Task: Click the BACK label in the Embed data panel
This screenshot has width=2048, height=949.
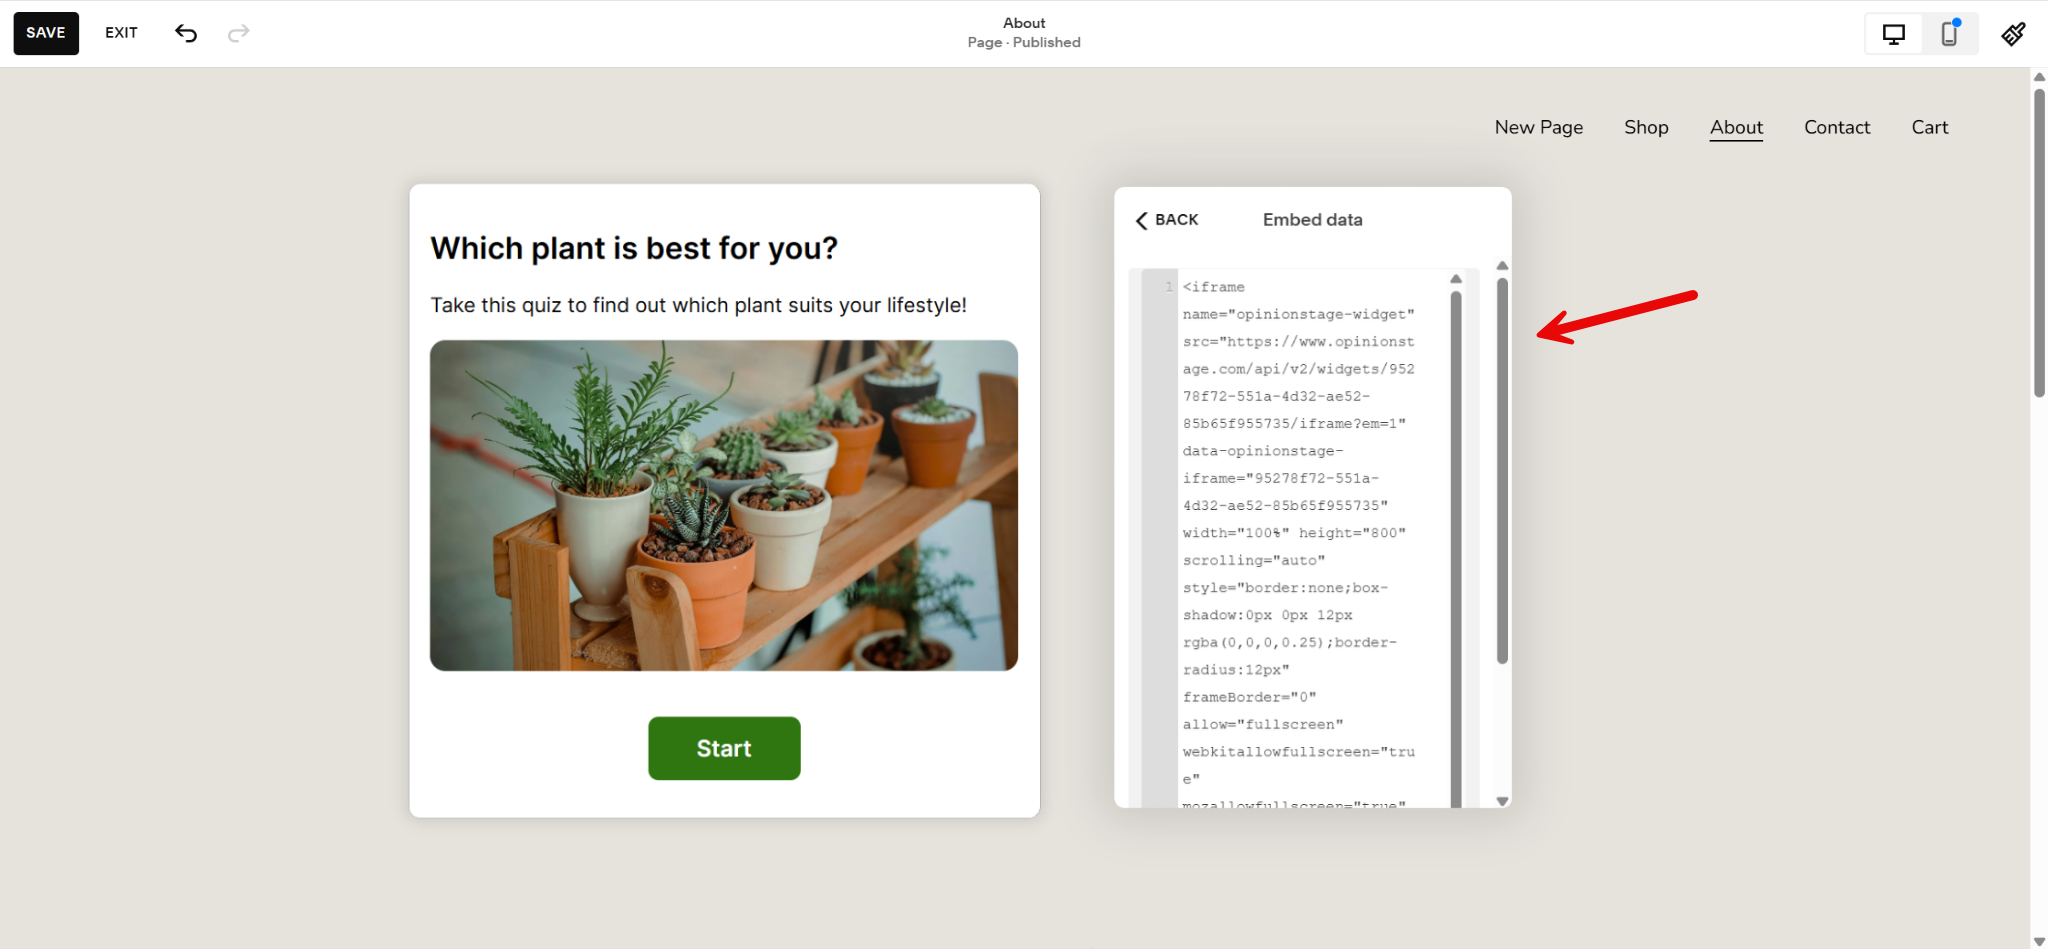Action: [x=1176, y=219]
